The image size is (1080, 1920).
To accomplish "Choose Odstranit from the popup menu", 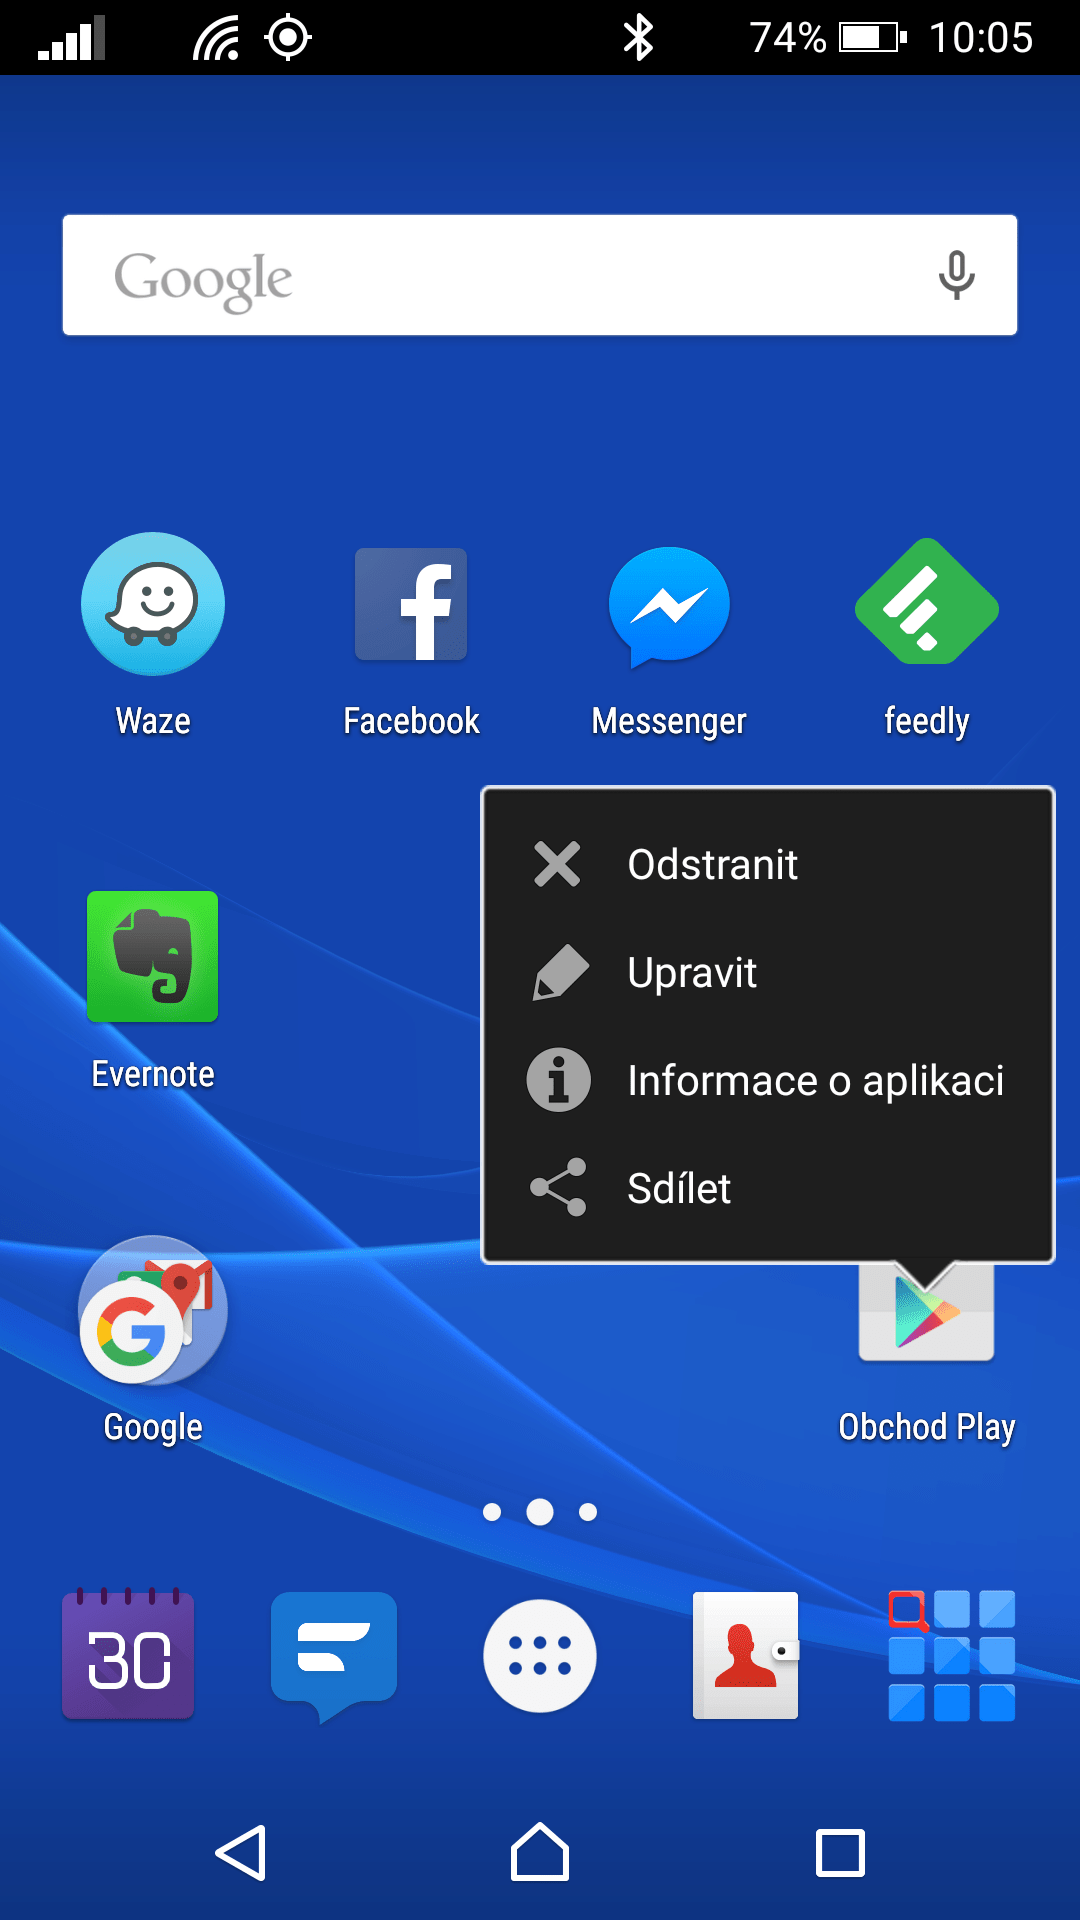I will tap(768, 864).
